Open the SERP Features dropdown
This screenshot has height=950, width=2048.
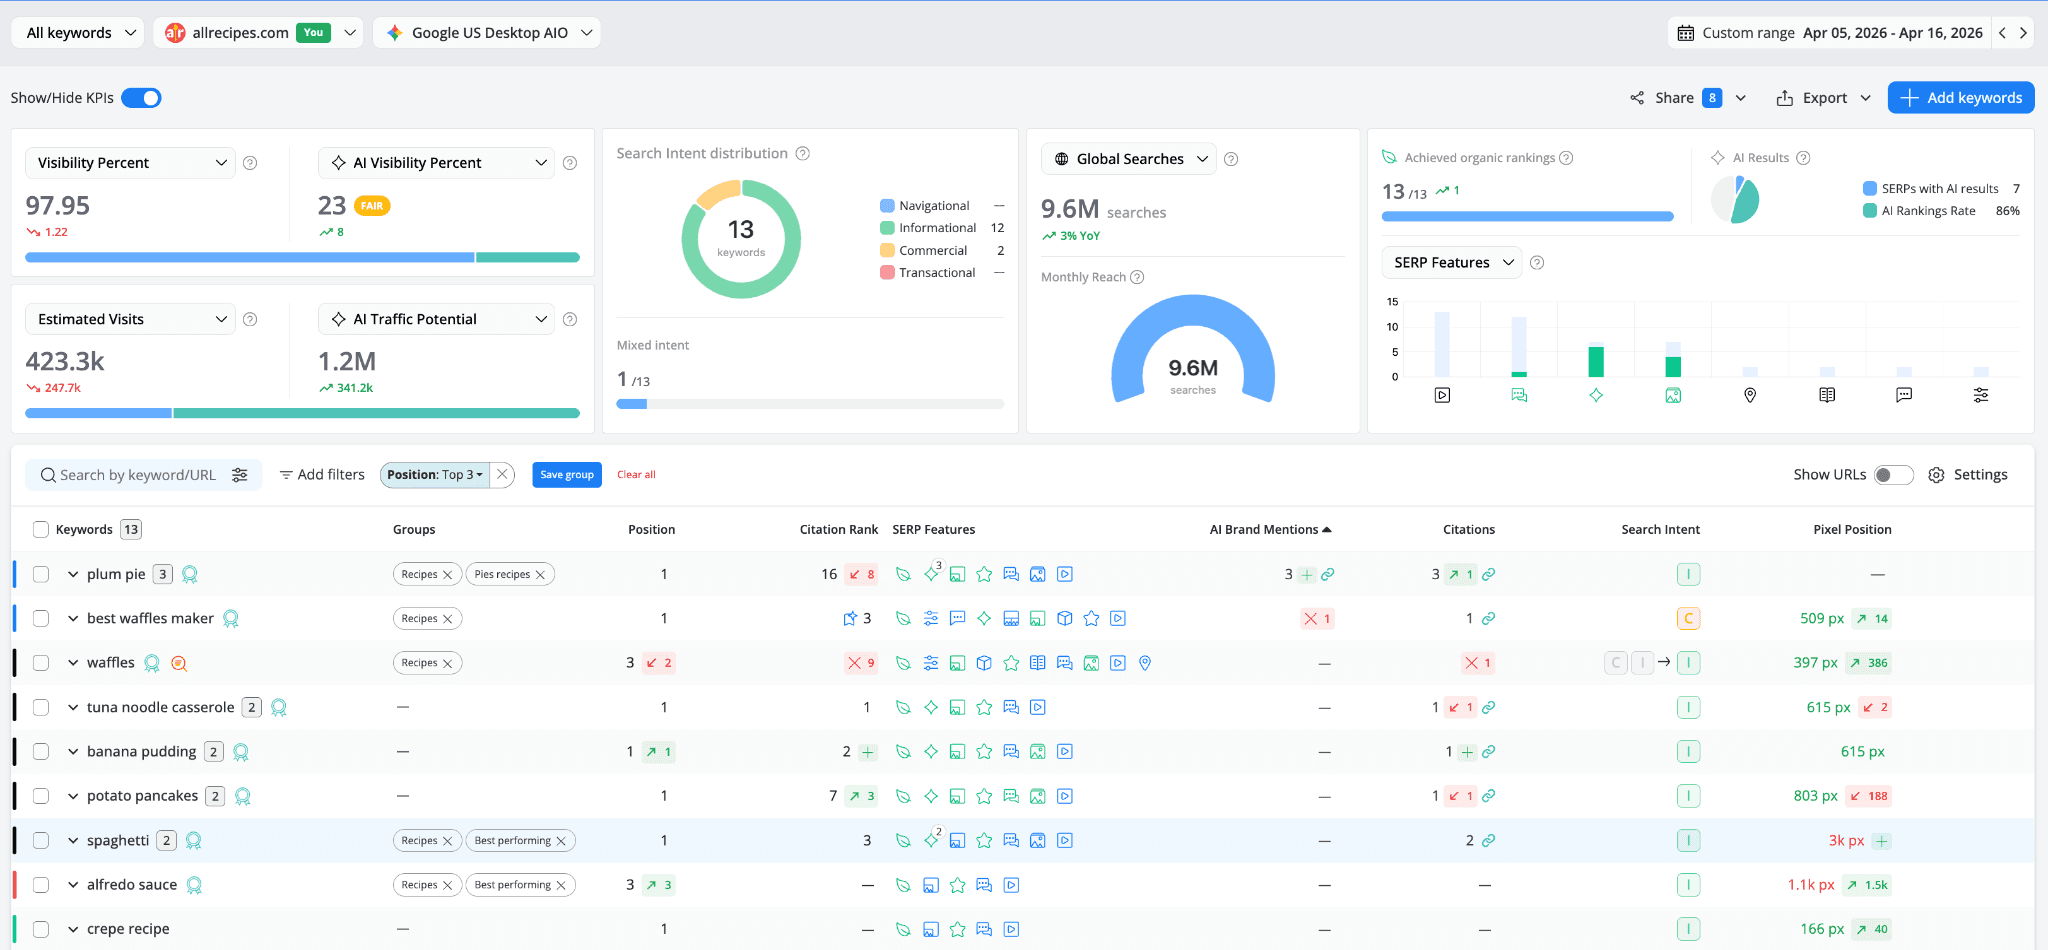[x=1451, y=262]
